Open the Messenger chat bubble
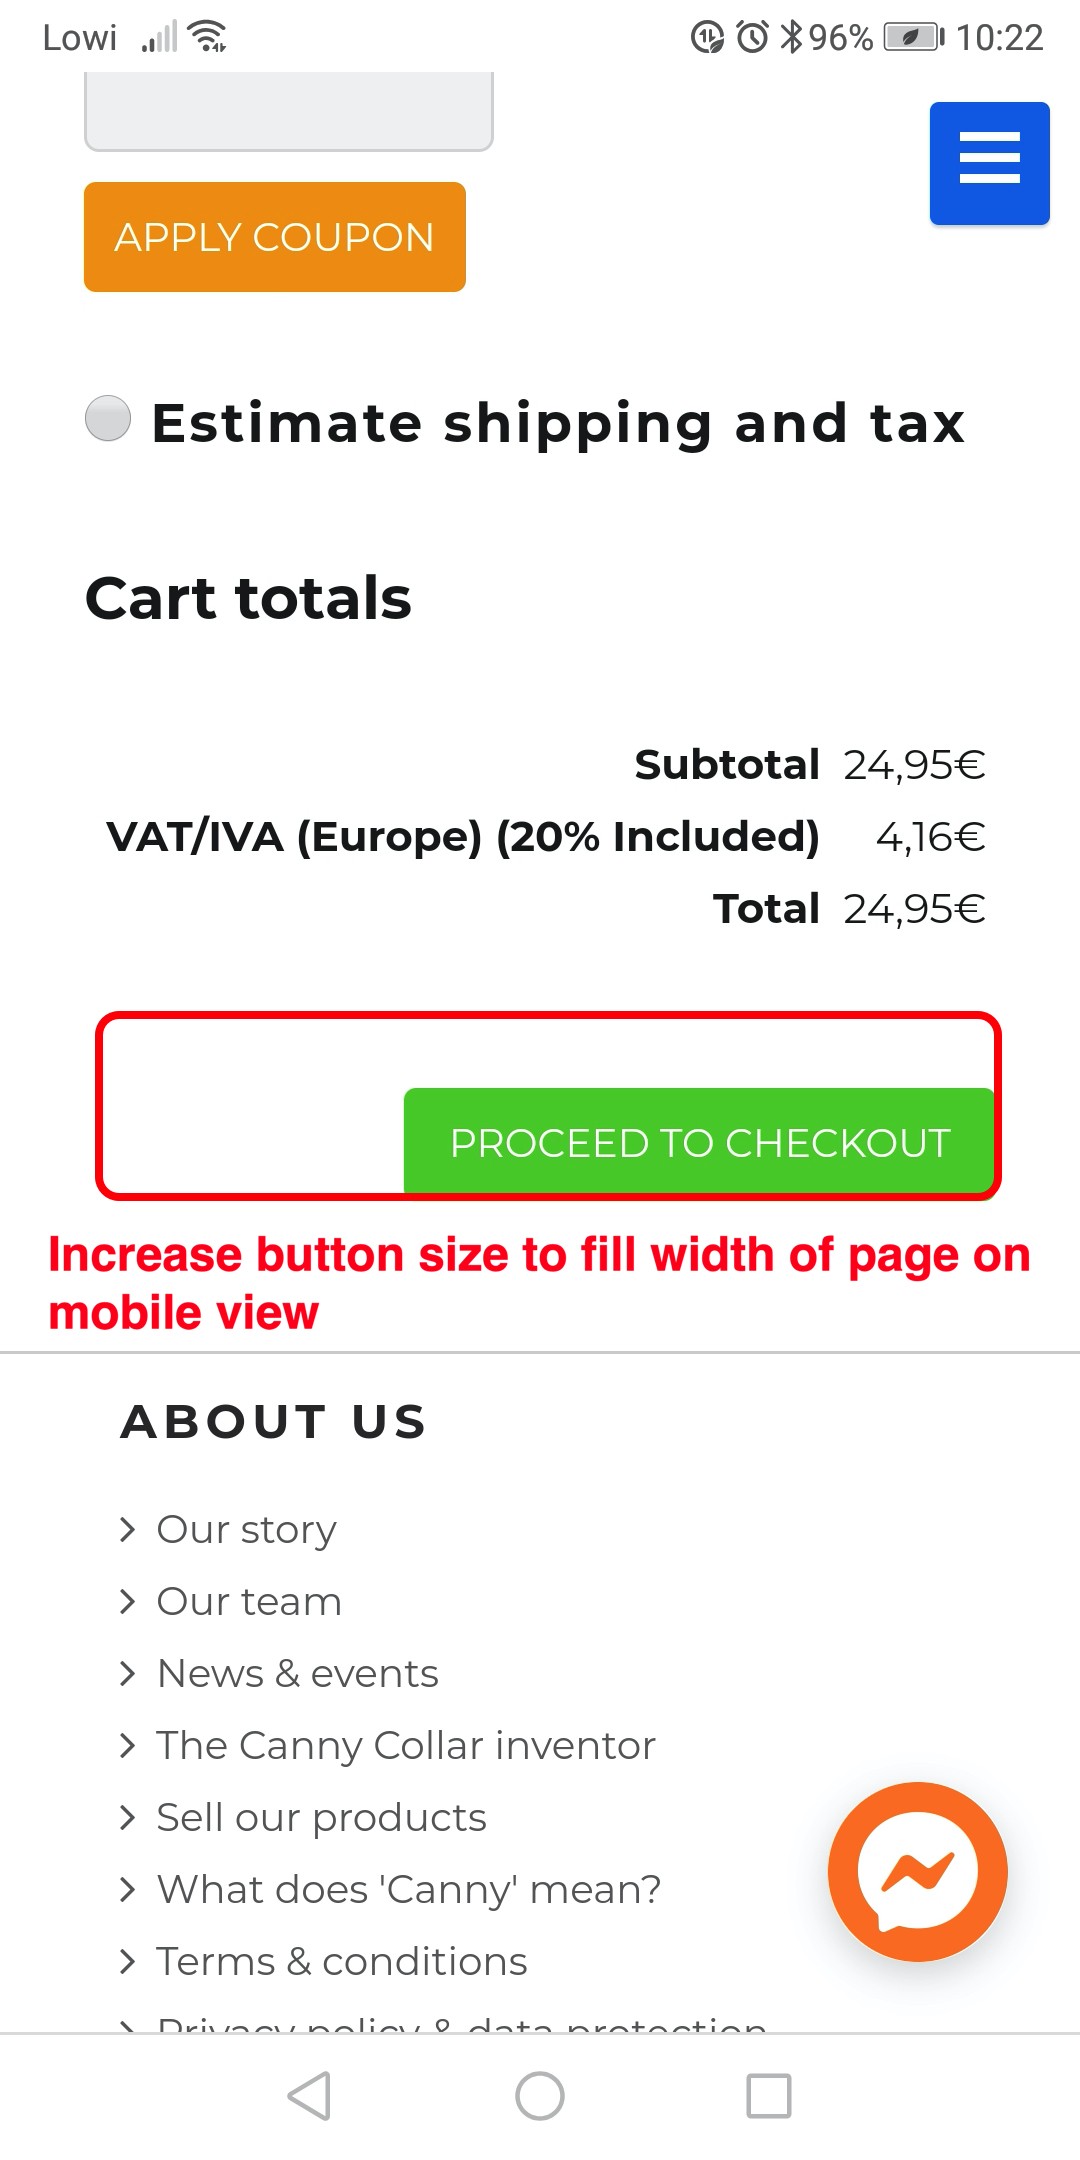 (917, 1871)
